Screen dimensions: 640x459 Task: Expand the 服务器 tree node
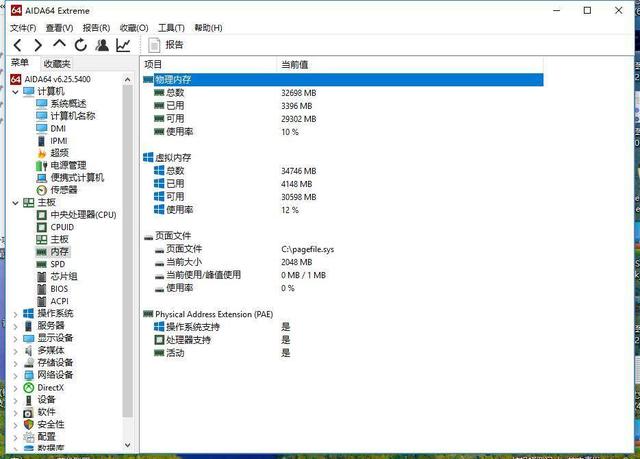[15, 326]
